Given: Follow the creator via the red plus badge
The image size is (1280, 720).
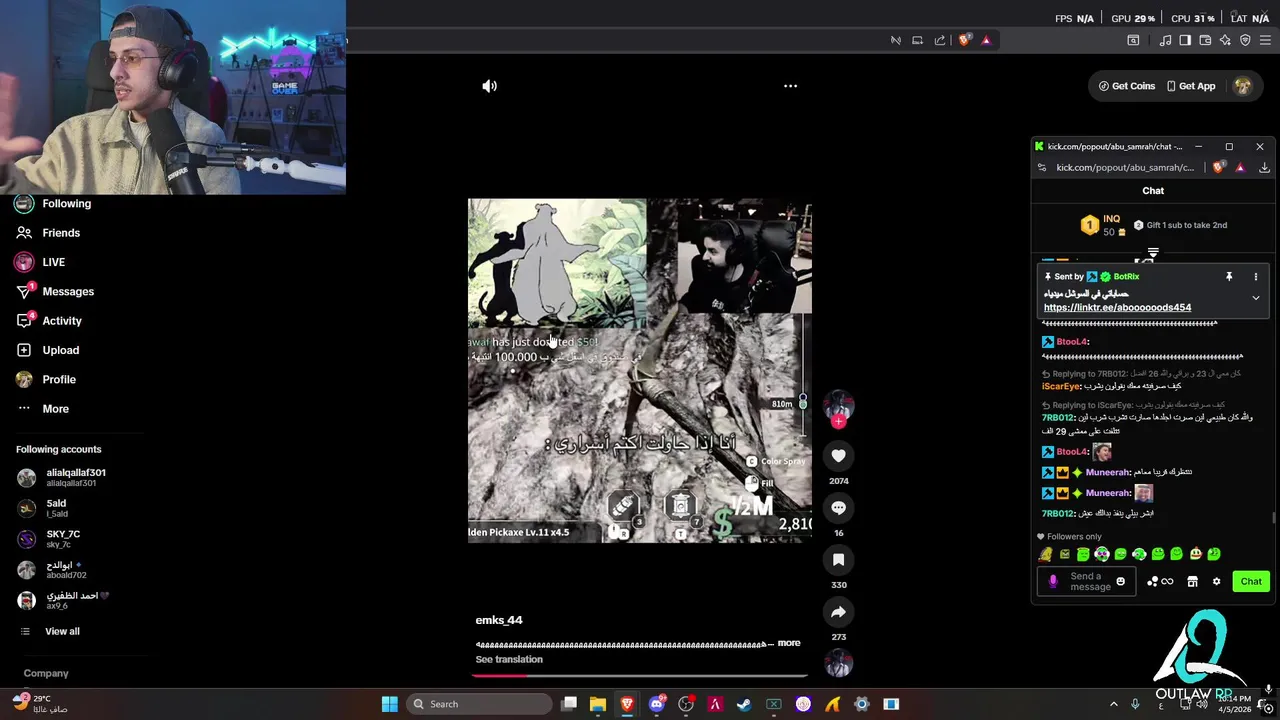Looking at the screenshot, I should [838, 422].
